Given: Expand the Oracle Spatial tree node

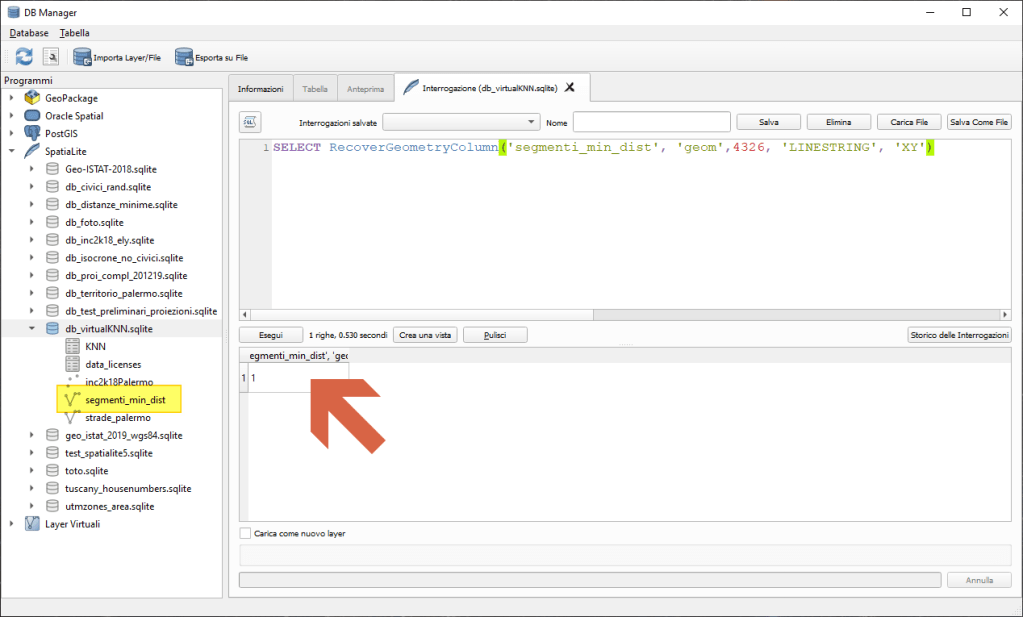Looking at the screenshot, I should coord(12,116).
